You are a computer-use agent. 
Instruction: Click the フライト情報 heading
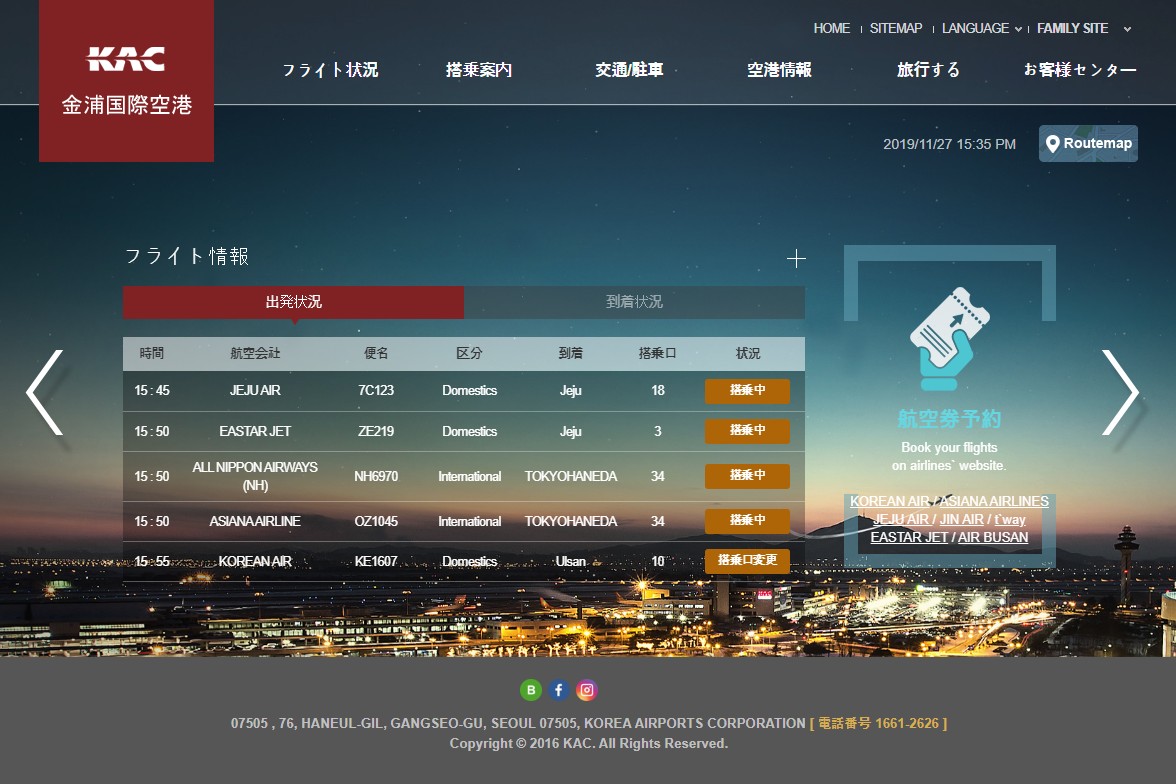[187, 257]
